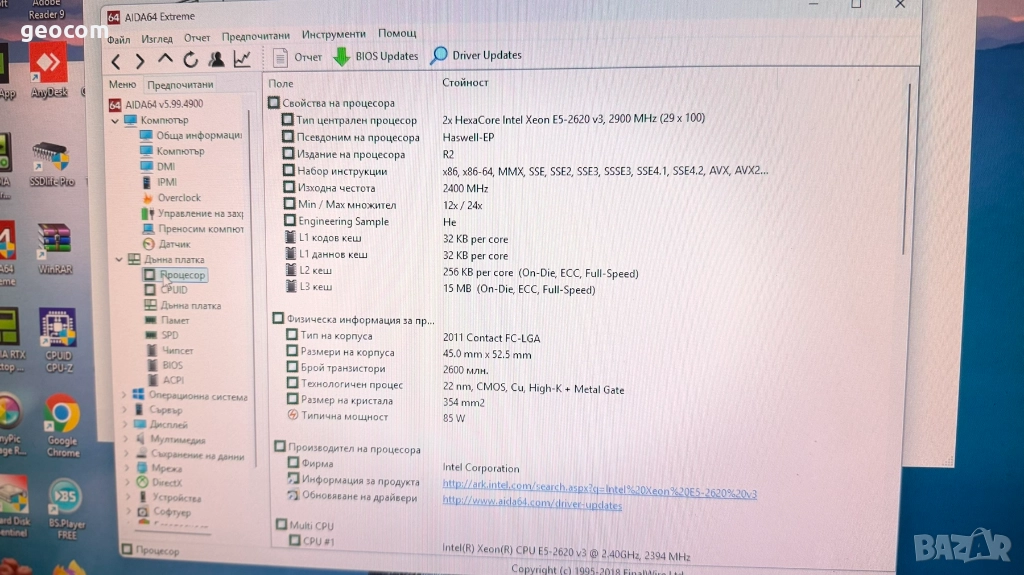1024x575 pixels.
Task: Select the ACPI tree item
Action: click(166, 380)
